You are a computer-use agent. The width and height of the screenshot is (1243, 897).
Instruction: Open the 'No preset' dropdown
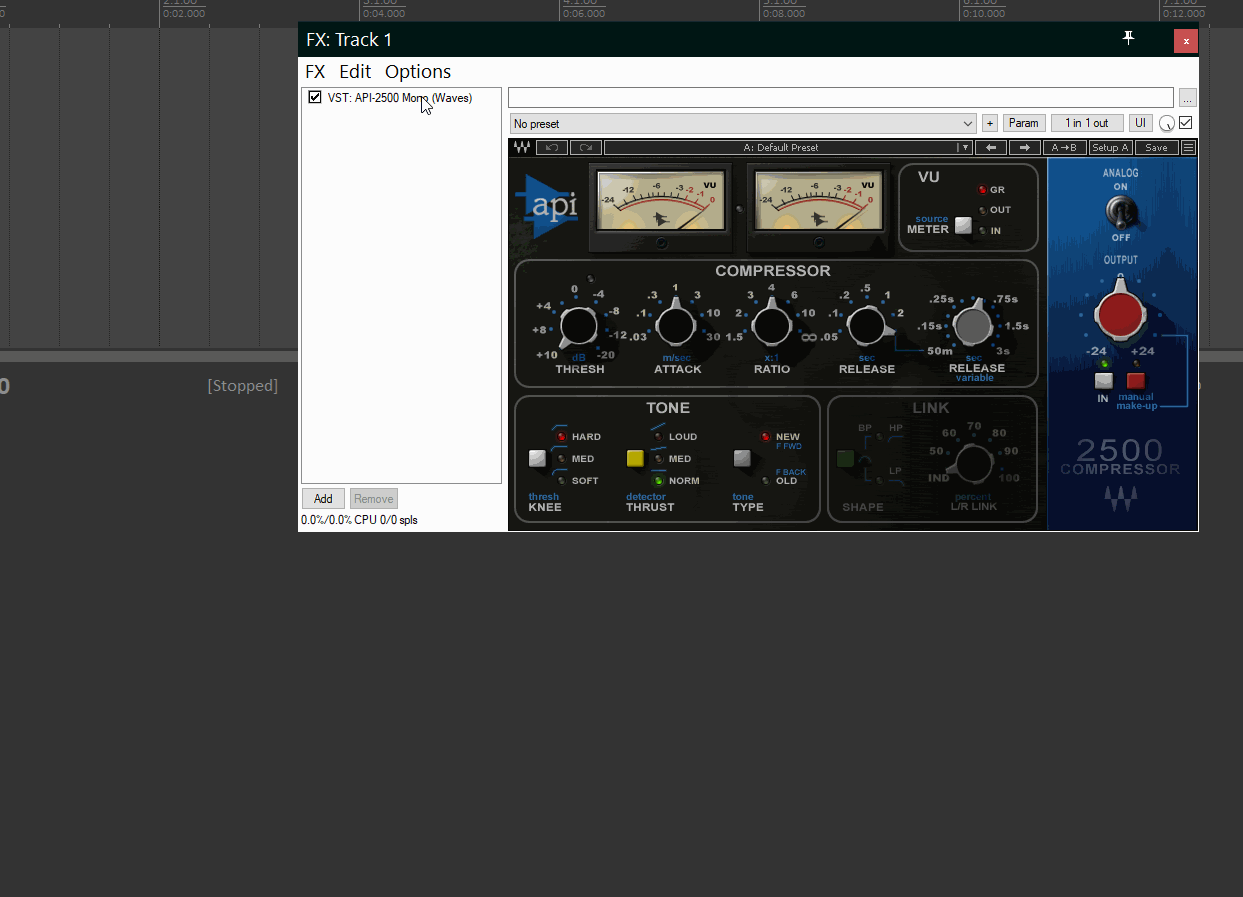(x=743, y=124)
